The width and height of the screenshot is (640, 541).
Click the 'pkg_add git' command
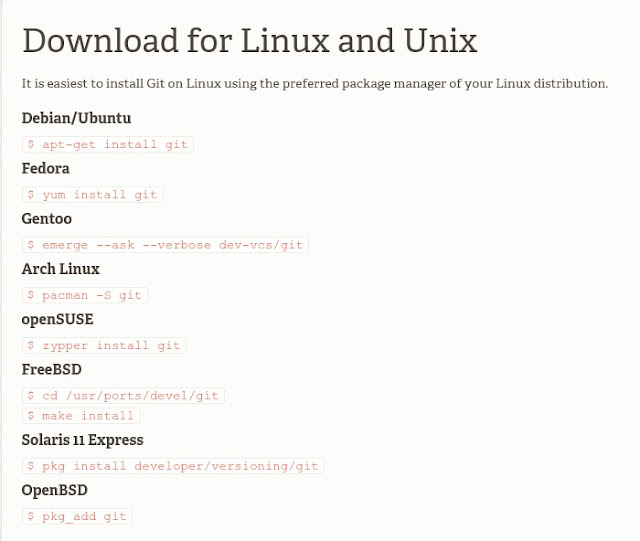(77, 516)
